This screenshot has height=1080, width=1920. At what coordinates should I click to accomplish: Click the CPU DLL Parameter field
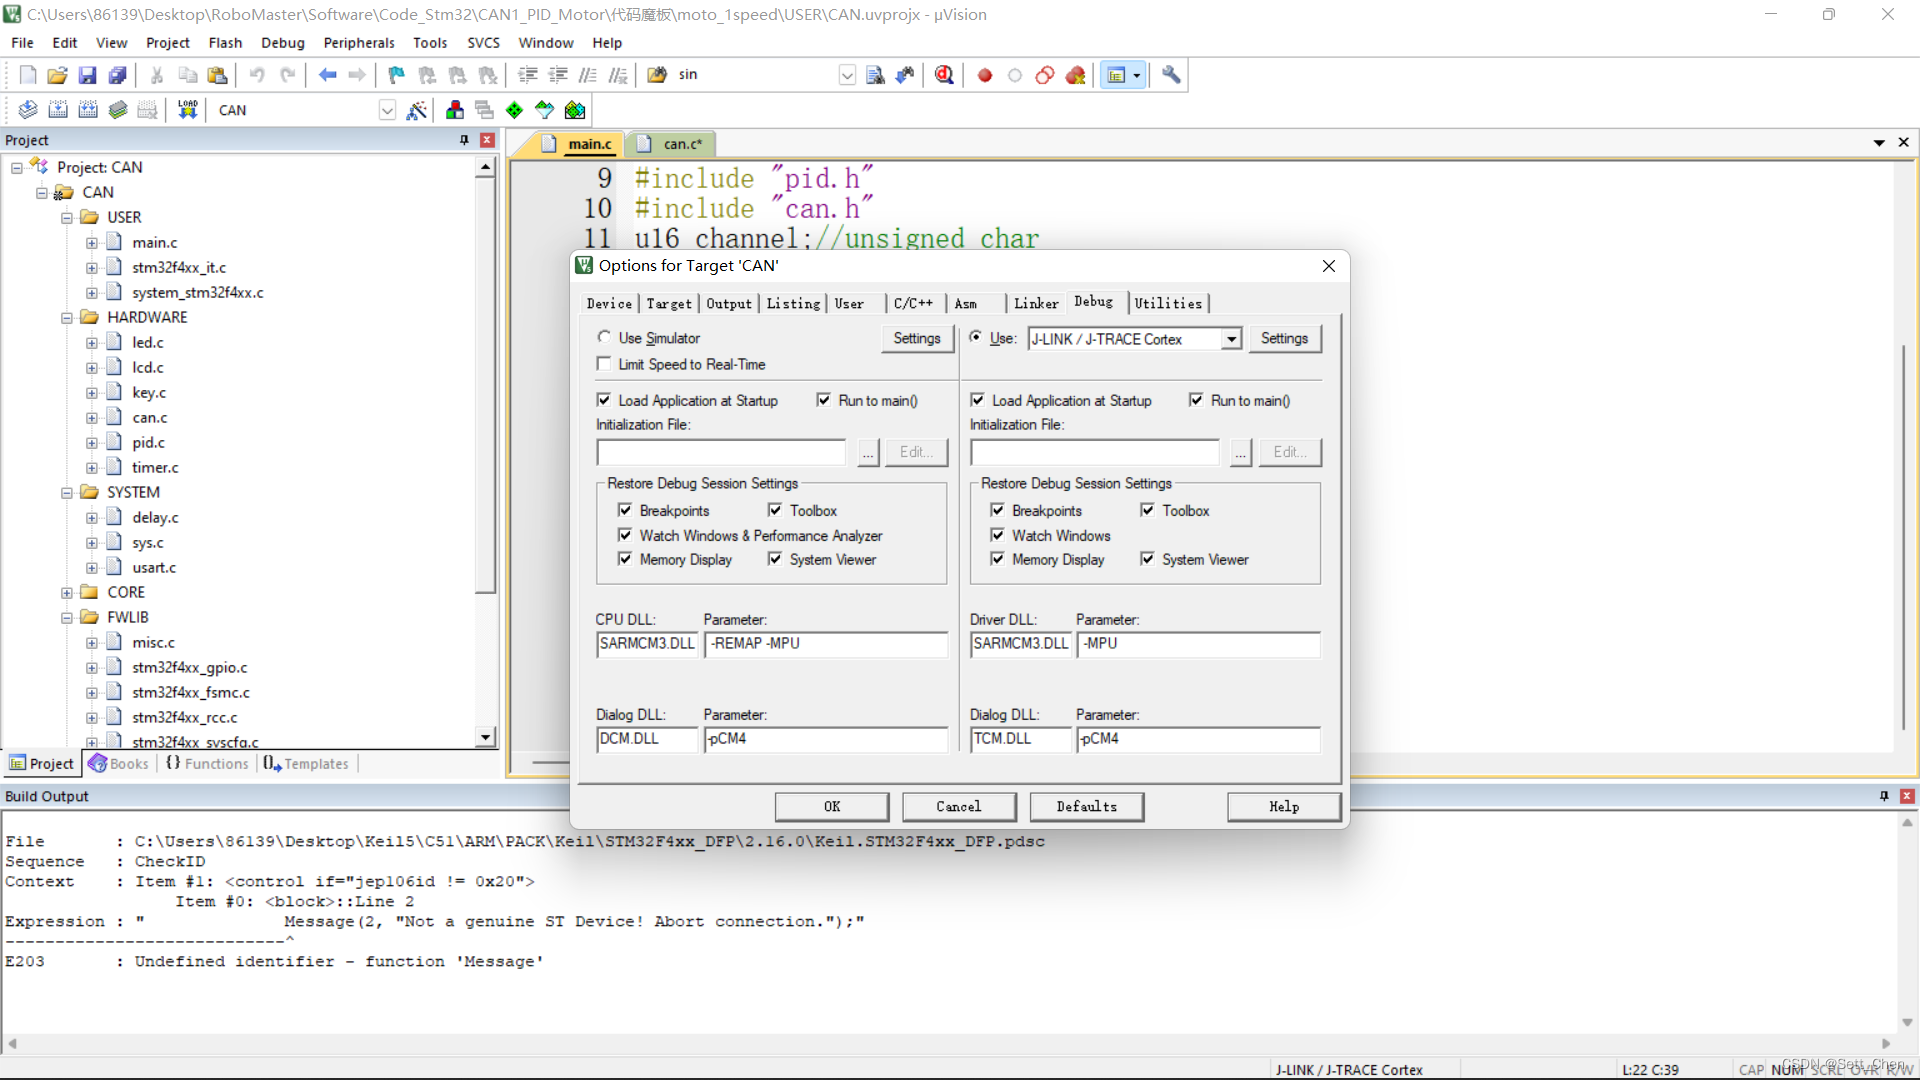click(x=826, y=644)
